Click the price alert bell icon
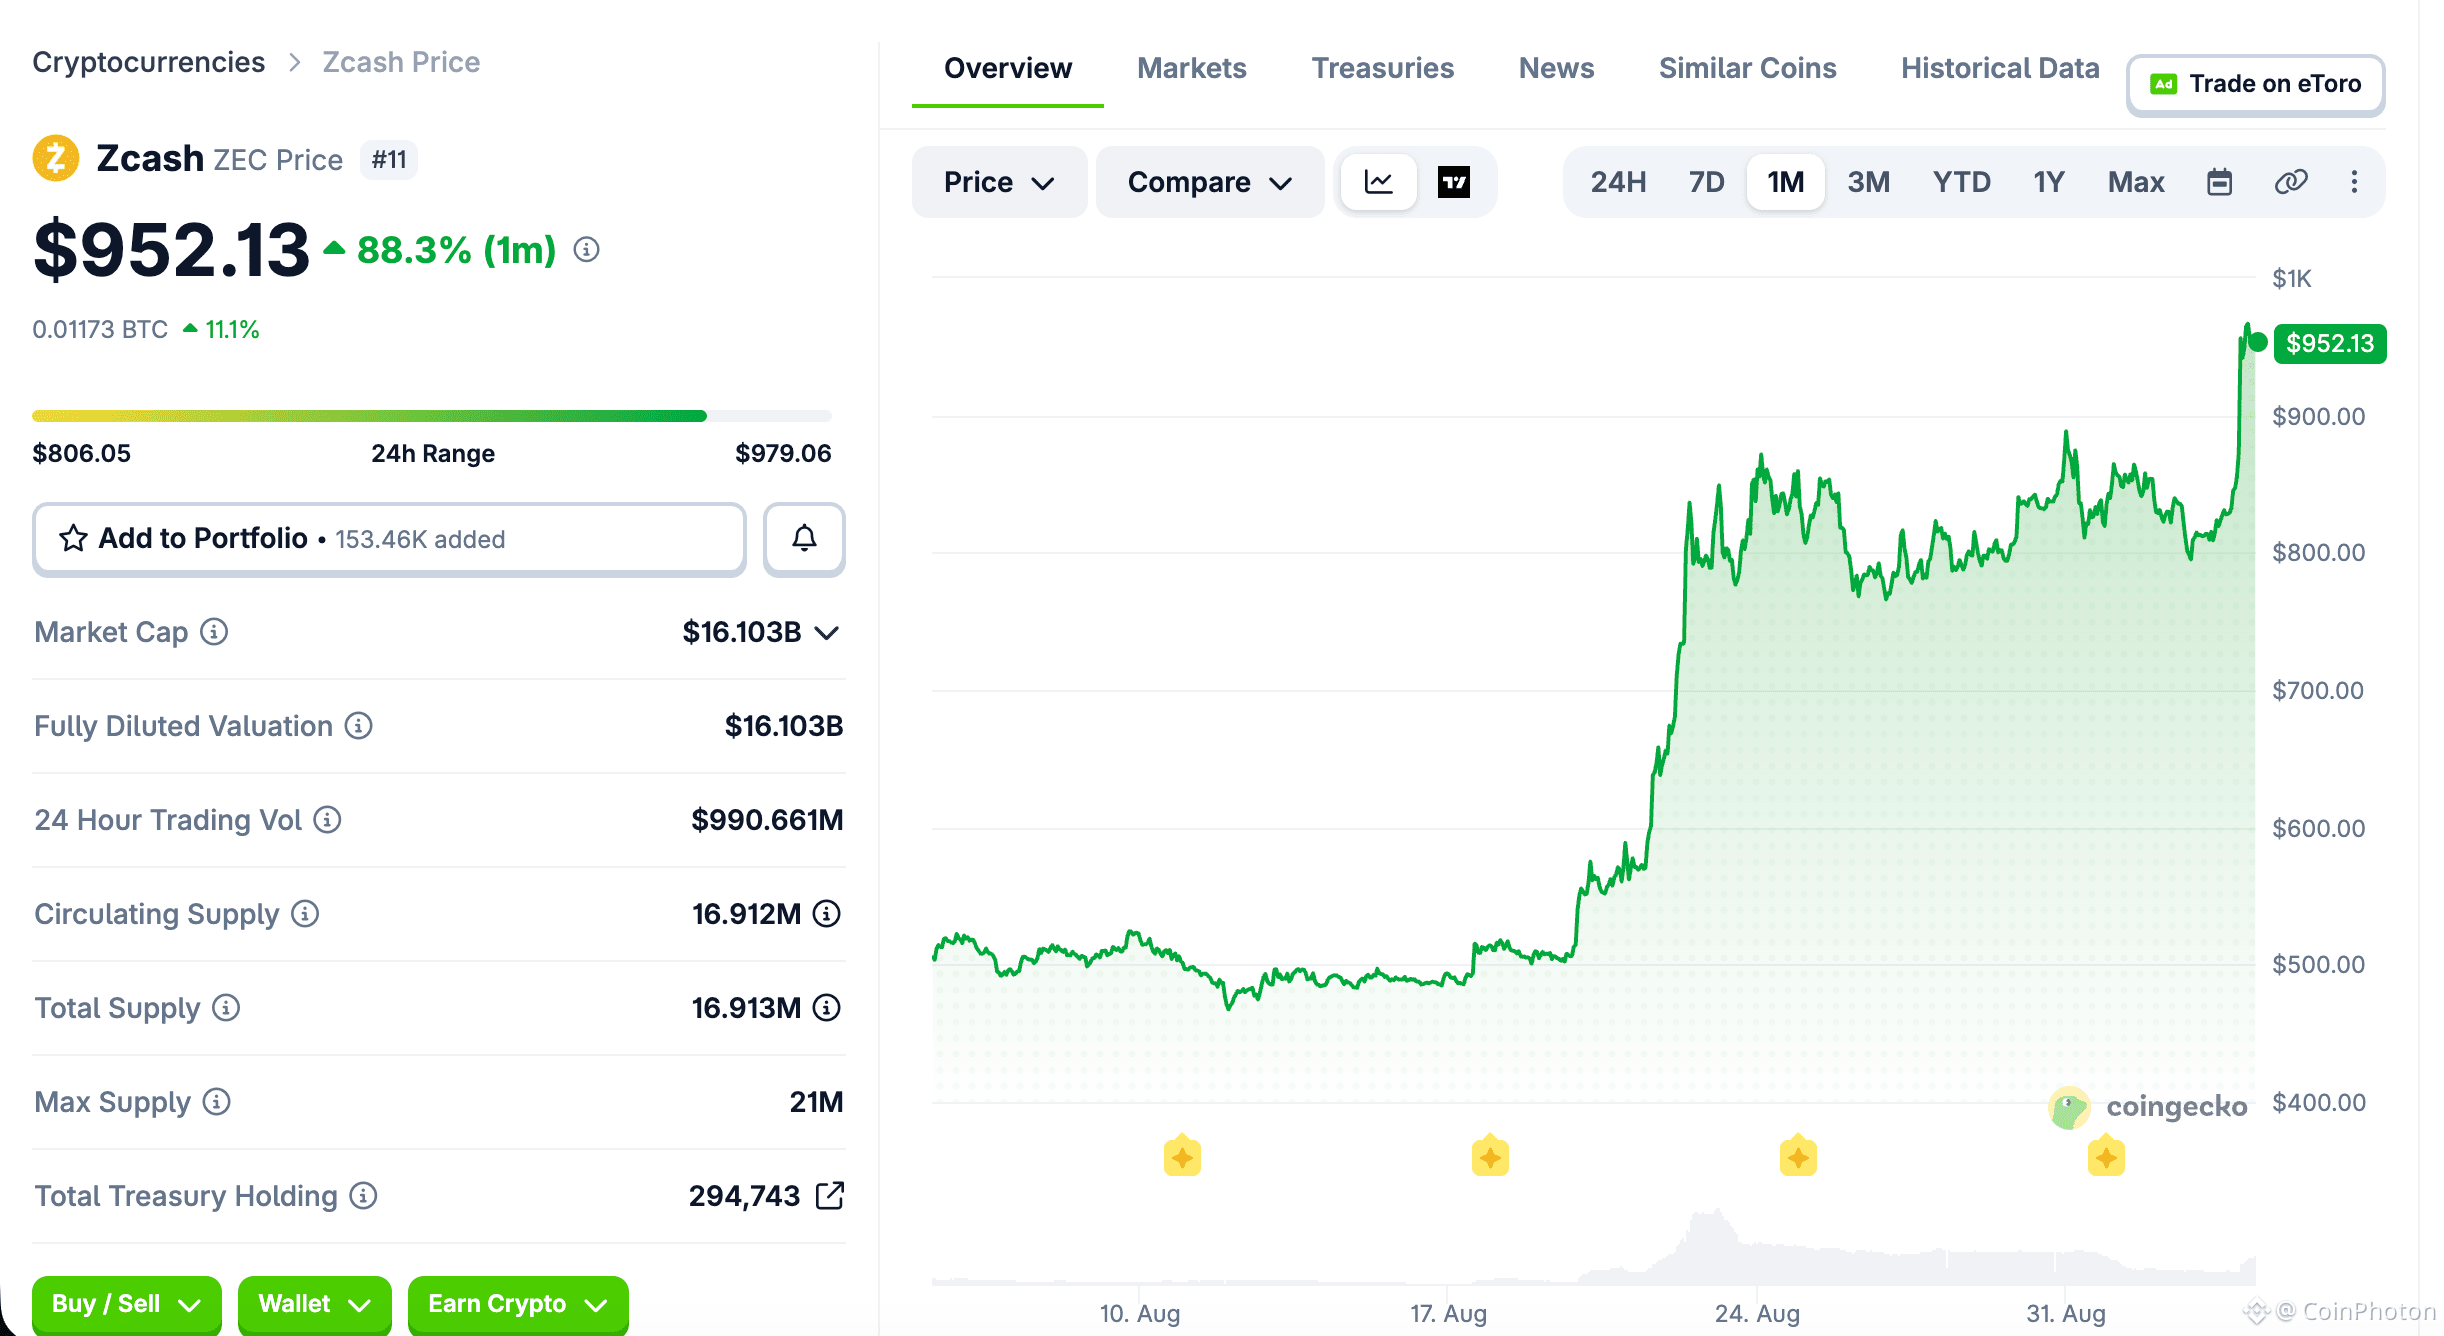Image resolution: width=2444 pixels, height=1336 pixels. (x=804, y=539)
